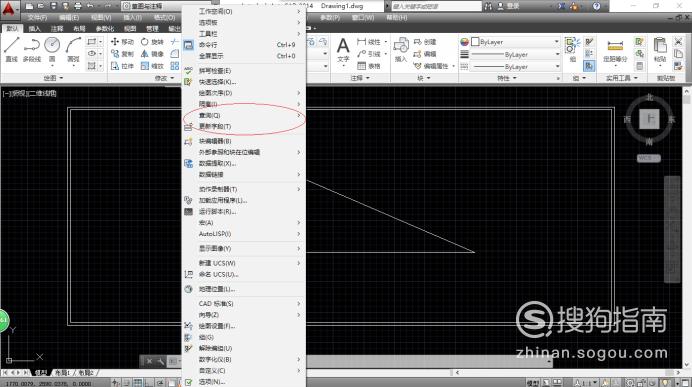
Task: Select the Circle (圆) tool
Action: click(x=52, y=49)
